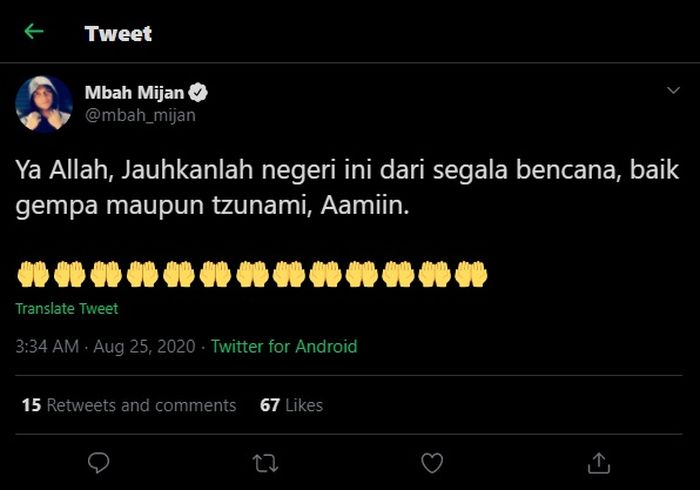Click the verified badge next to Mbah Mijan
The width and height of the screenshot is (700, 490).
[199, 94]
